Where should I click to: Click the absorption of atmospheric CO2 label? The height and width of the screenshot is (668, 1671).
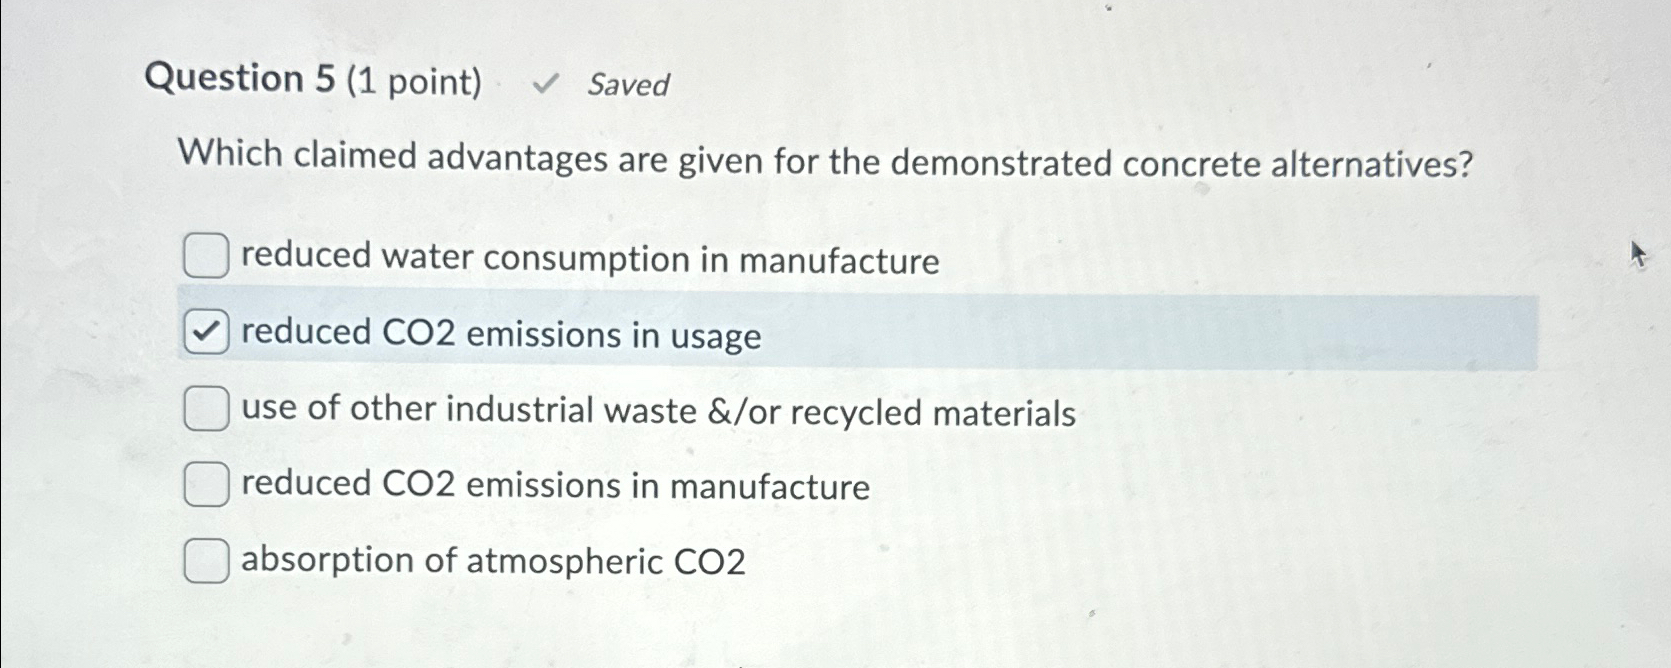494,561
